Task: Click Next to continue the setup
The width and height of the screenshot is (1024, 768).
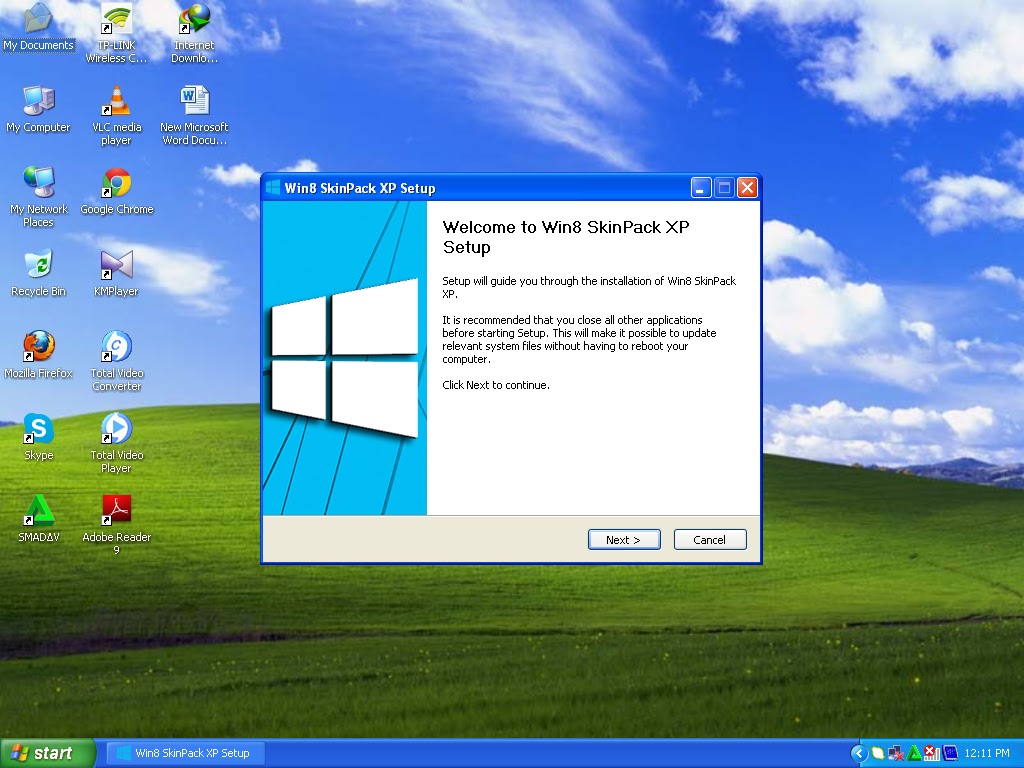Action: coord(624,539)
